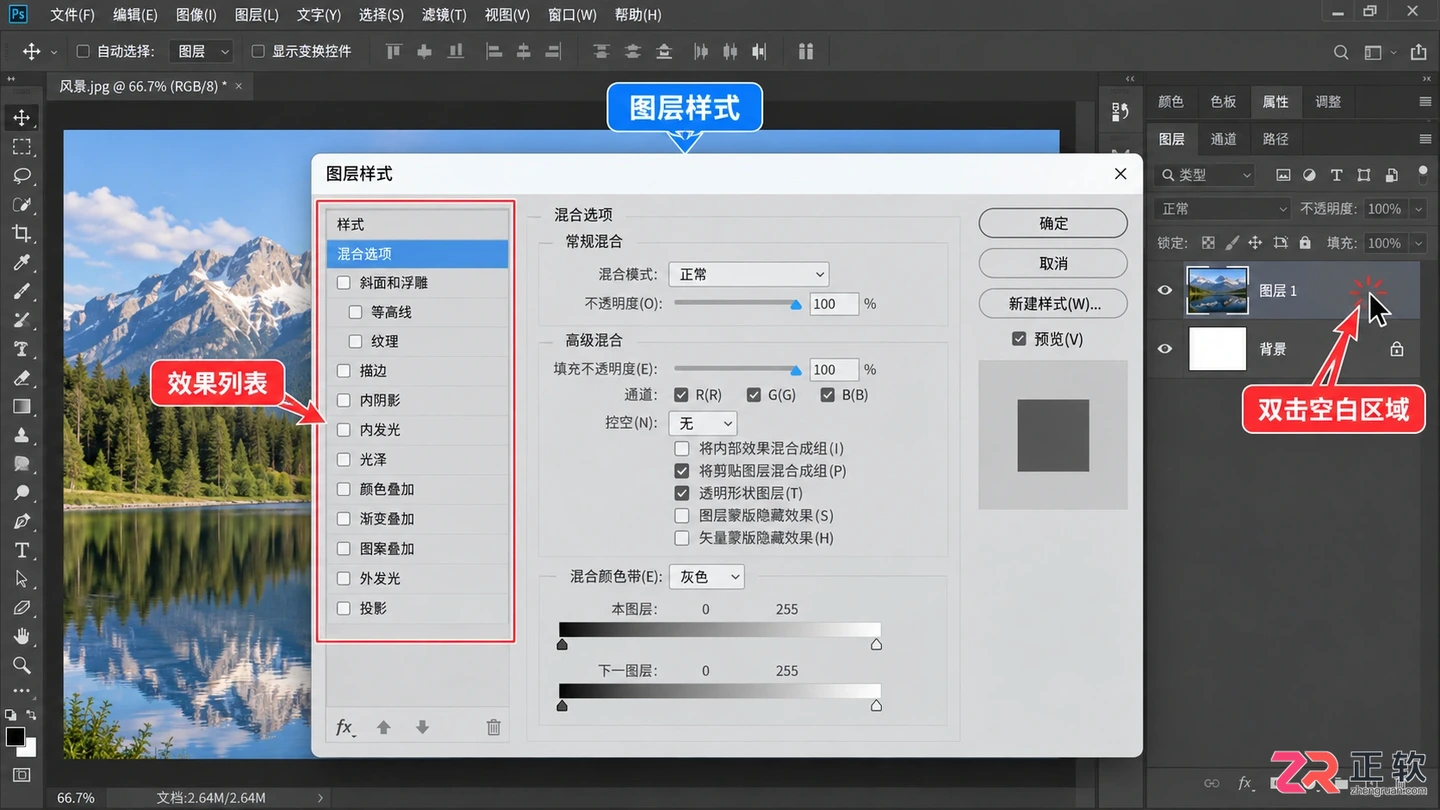Image resolution: width=1440 pixels, height=810 pixels.
Task: Click the 新建样式(W)... button
Action: click(1053, 303)
